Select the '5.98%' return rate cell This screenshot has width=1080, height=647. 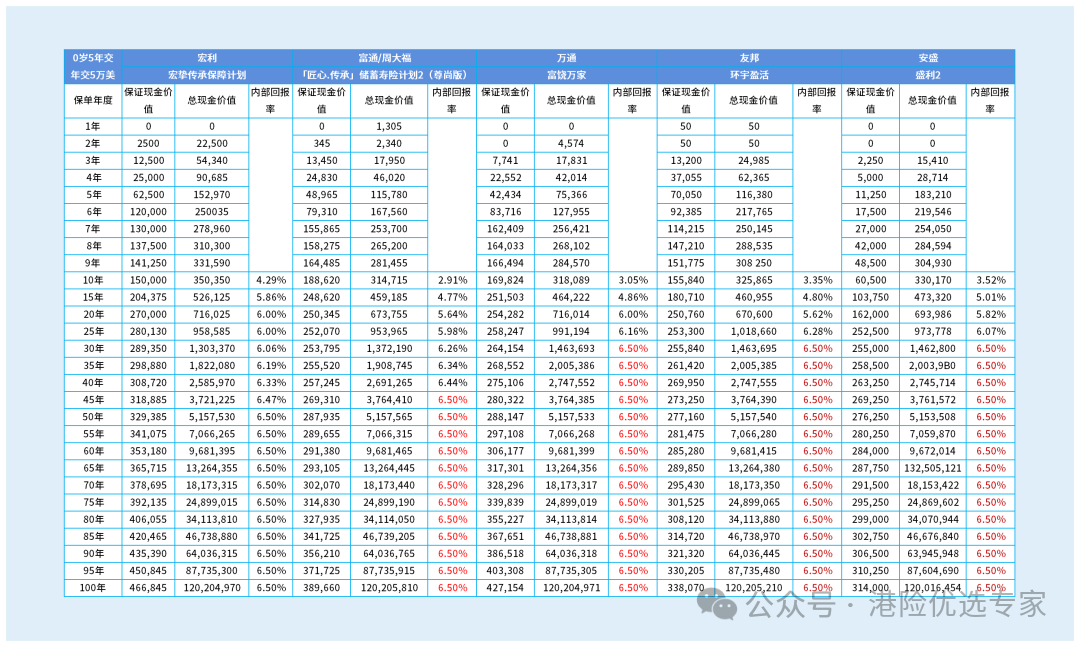coord(453,331)
